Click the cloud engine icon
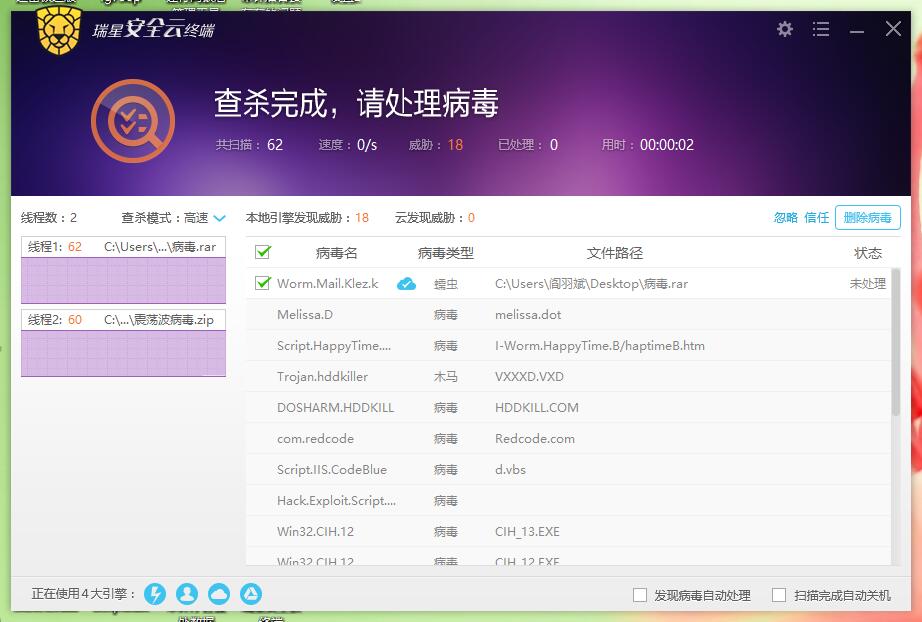This screenshot has height=622, width=922. pyautogui.click(x=219, y=594)
